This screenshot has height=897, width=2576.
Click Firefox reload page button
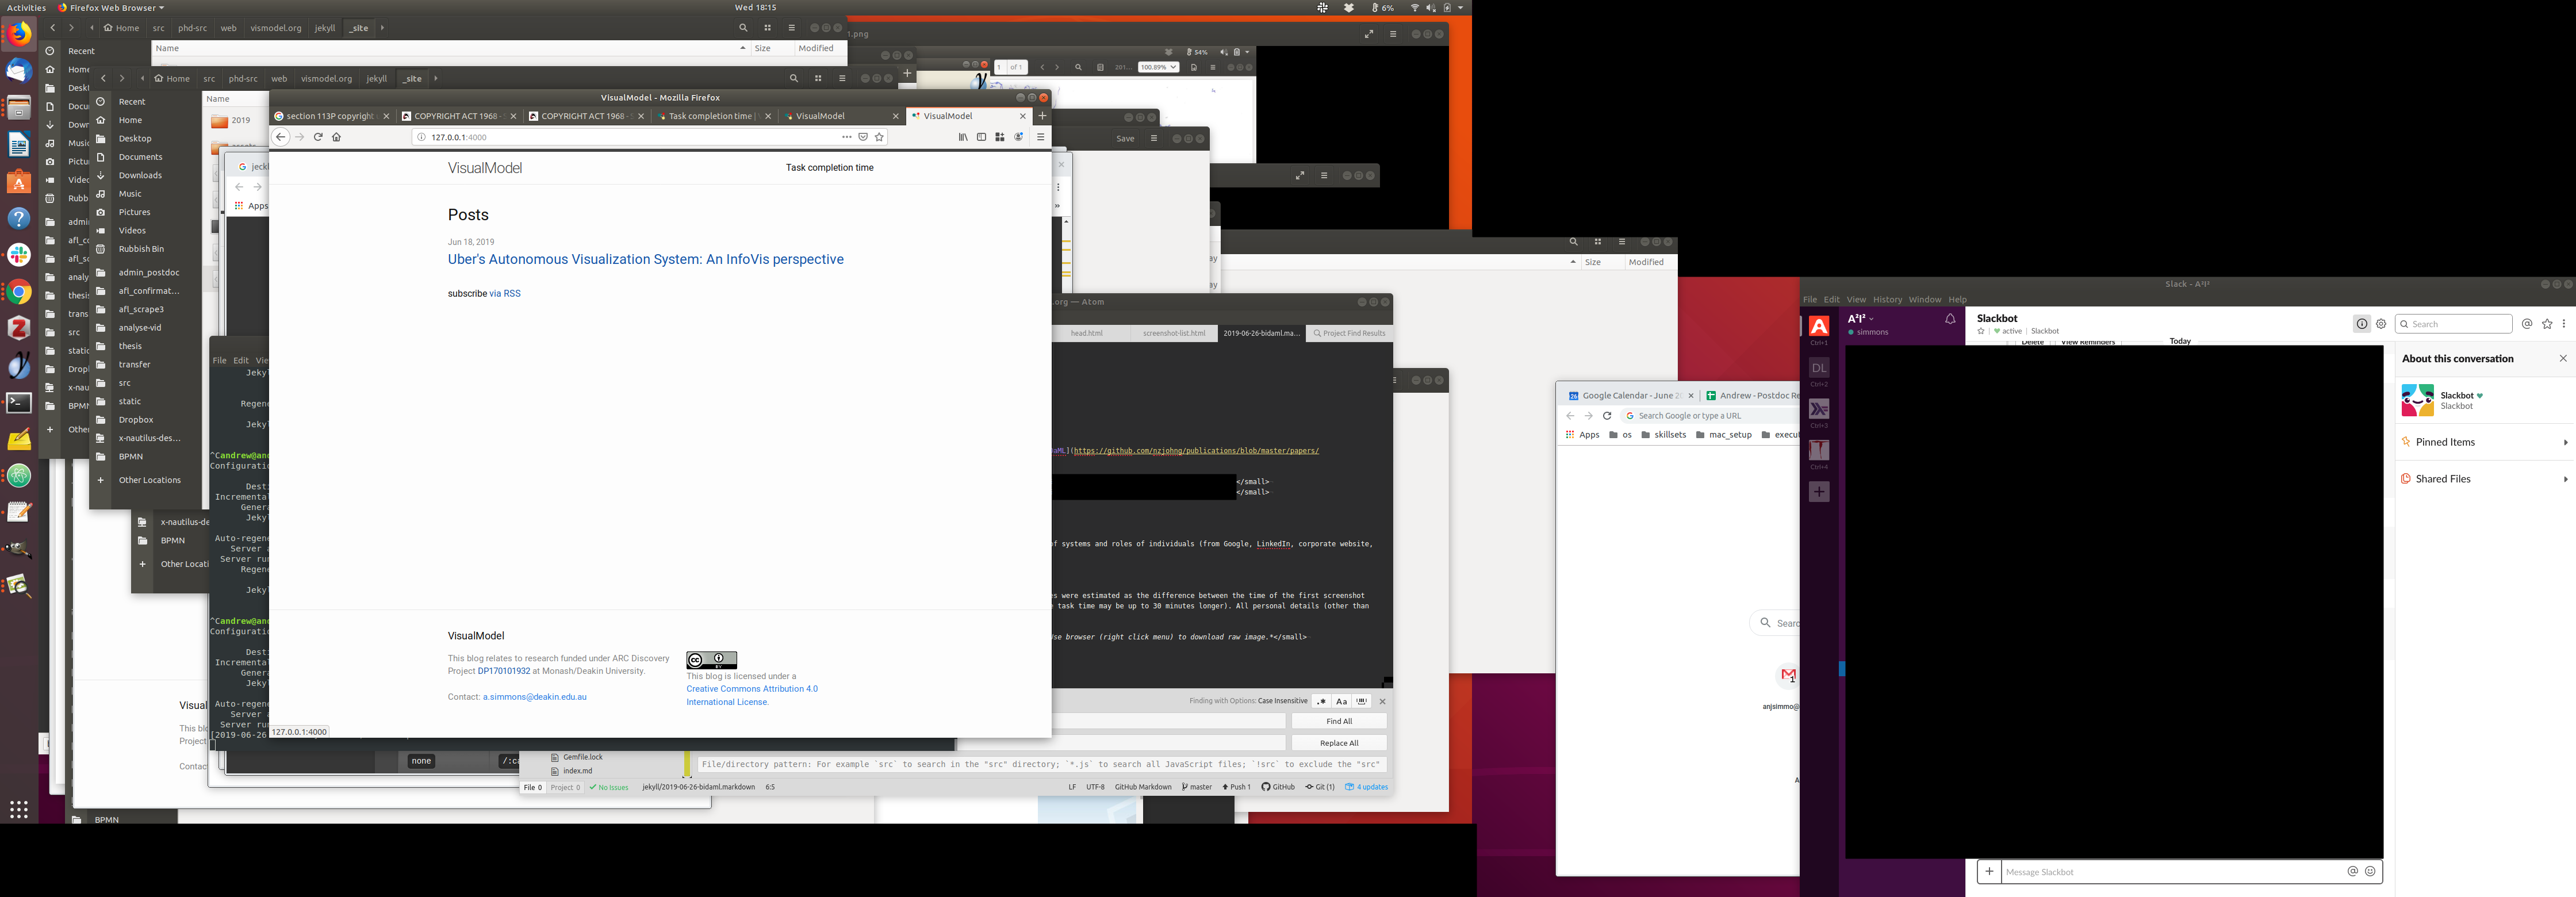coord(318,137)
